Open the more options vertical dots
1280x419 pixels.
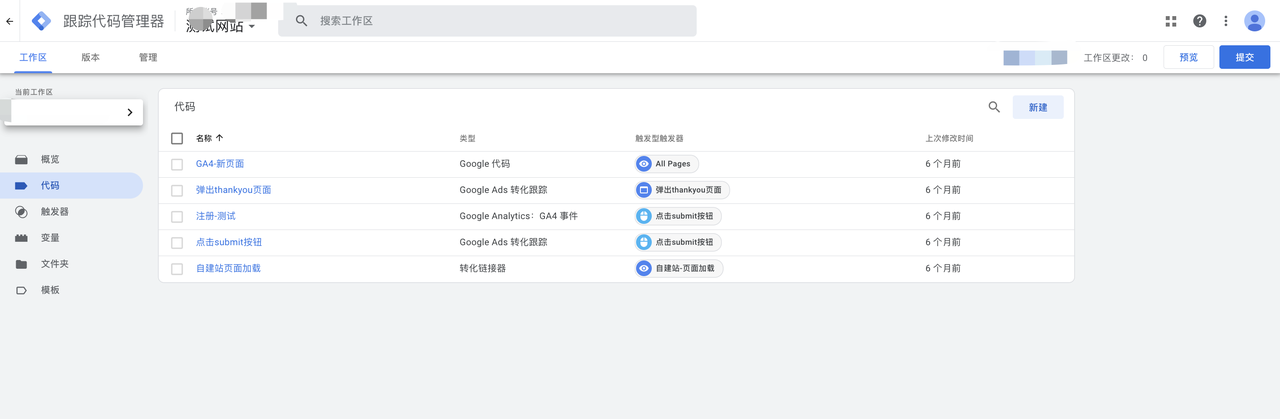coord(1226,21)
